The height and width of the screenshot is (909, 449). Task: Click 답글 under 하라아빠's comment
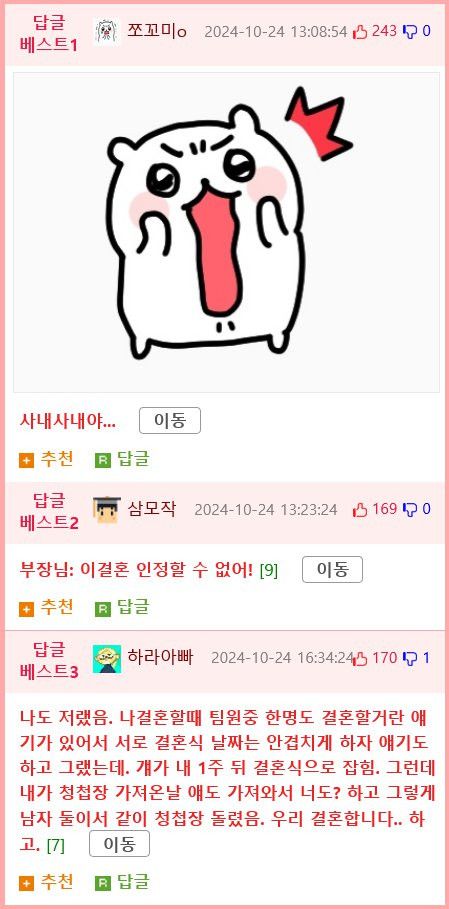point(122,882)
